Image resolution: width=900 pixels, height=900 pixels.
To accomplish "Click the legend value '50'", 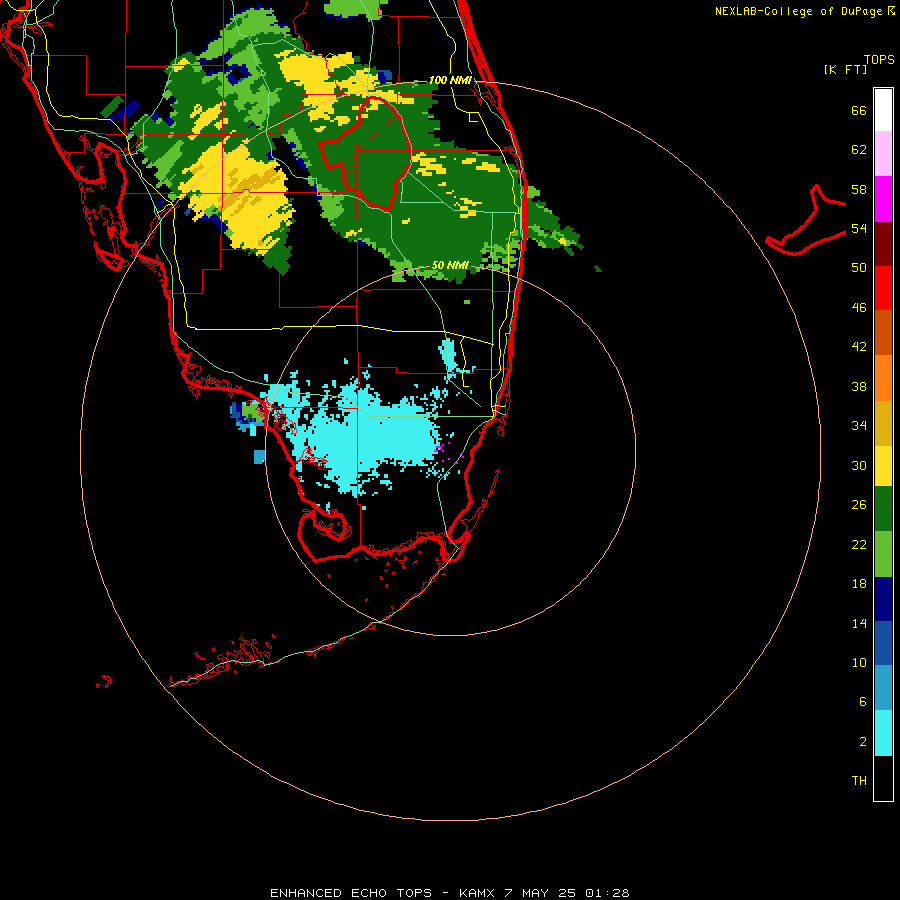I will [x=859, y=268].
